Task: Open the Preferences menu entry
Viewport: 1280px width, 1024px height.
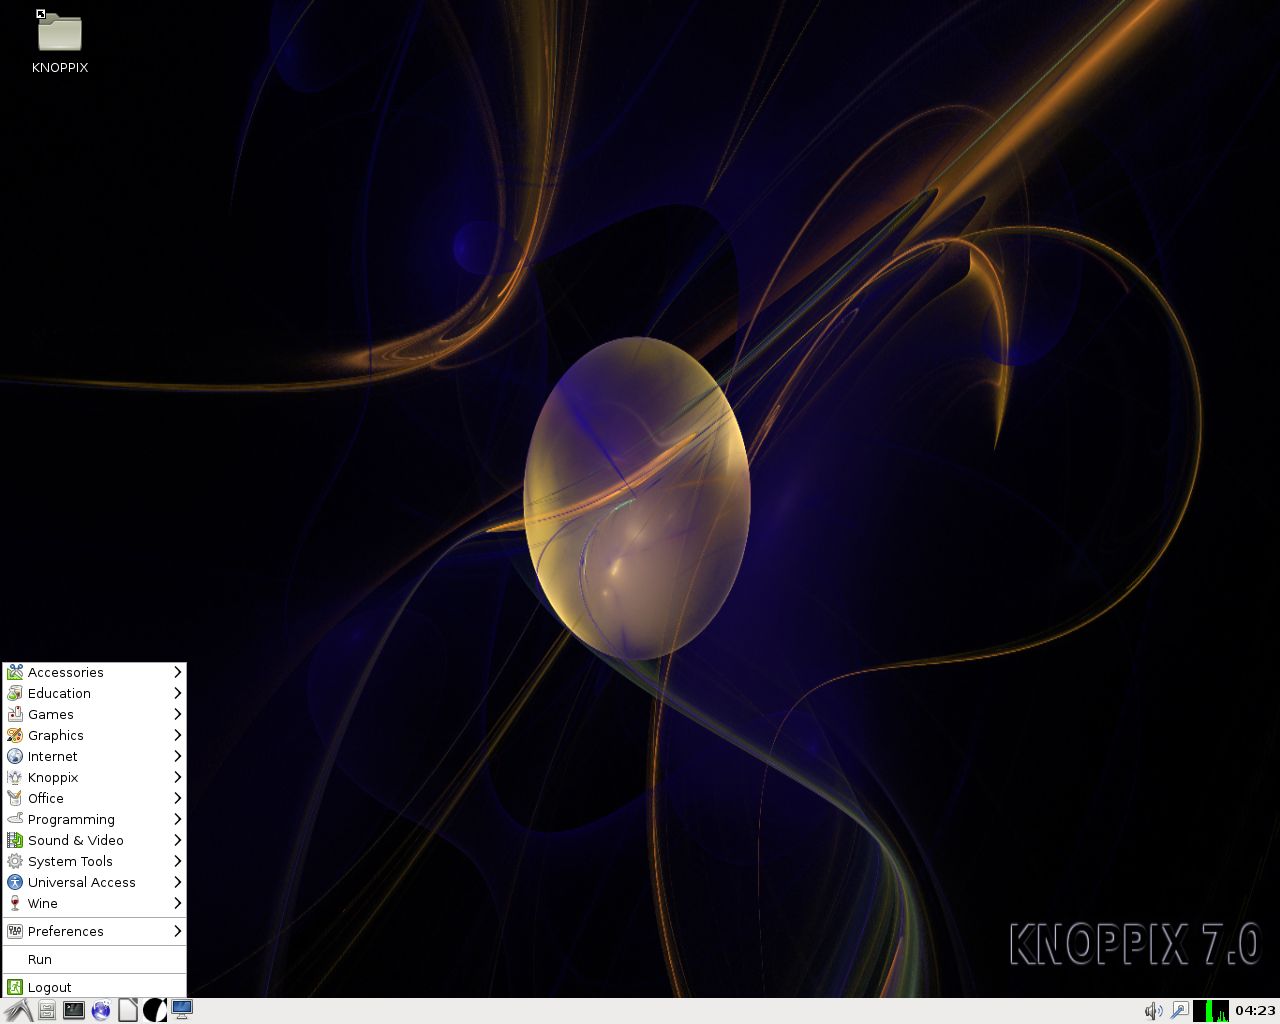Action: (66, 931)
